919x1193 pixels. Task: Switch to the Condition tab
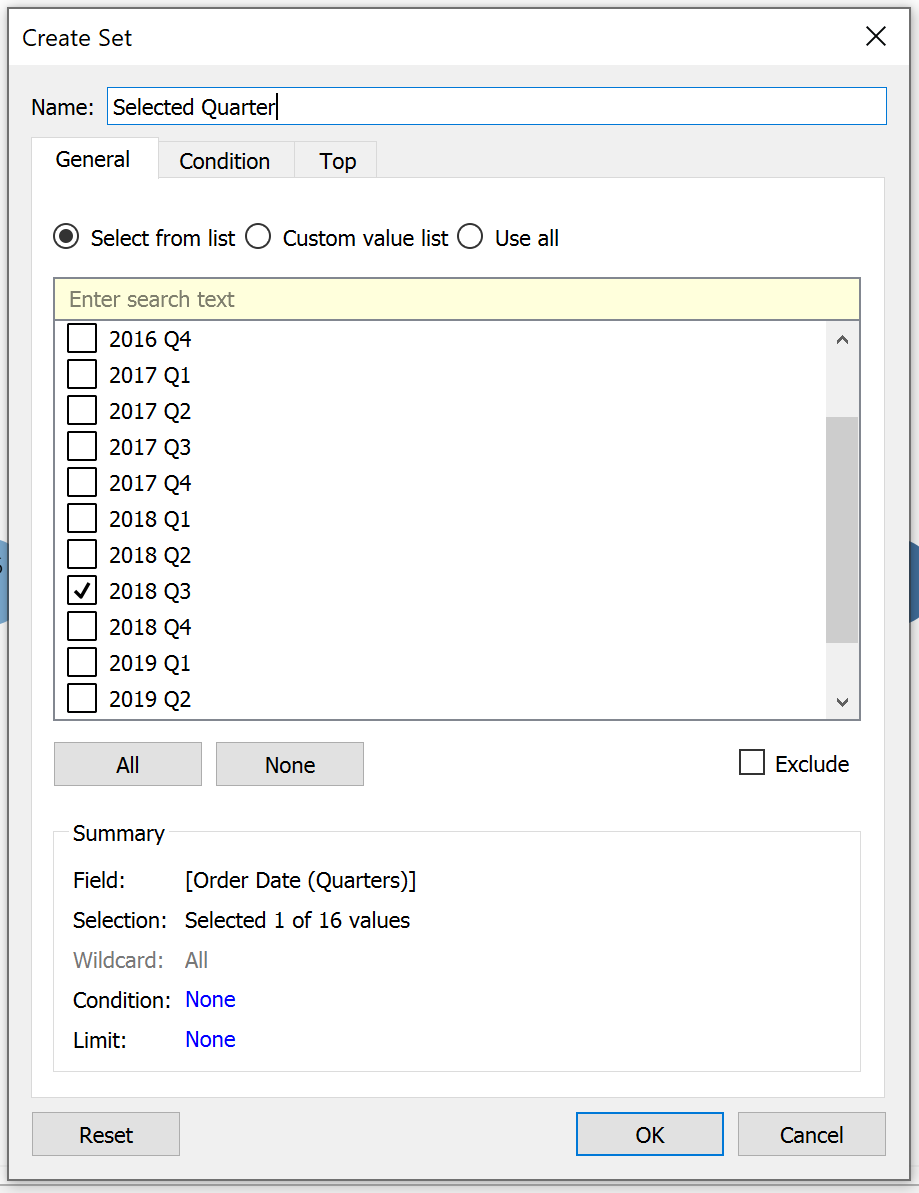tap(225, 161)
